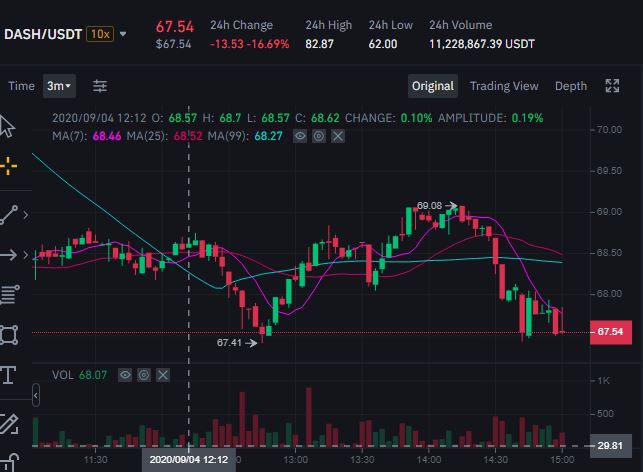Enter fullscreen chart mode
This screenshot has width=643, height=472.
pos(612,86)
